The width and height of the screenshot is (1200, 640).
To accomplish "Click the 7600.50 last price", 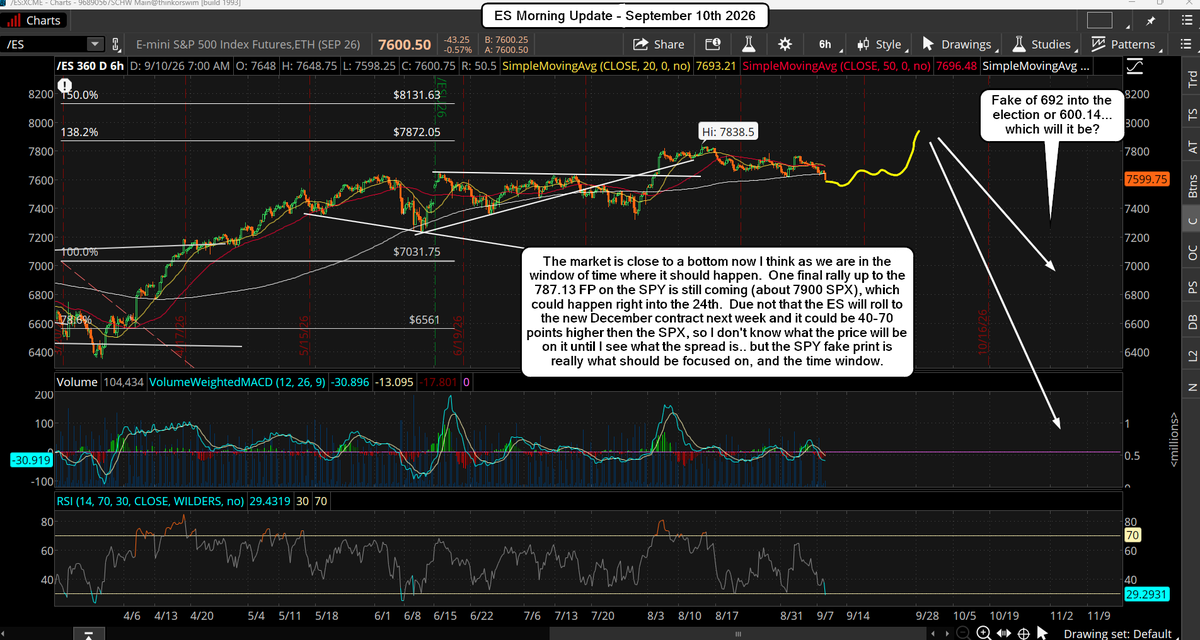I will coord(403,45).
